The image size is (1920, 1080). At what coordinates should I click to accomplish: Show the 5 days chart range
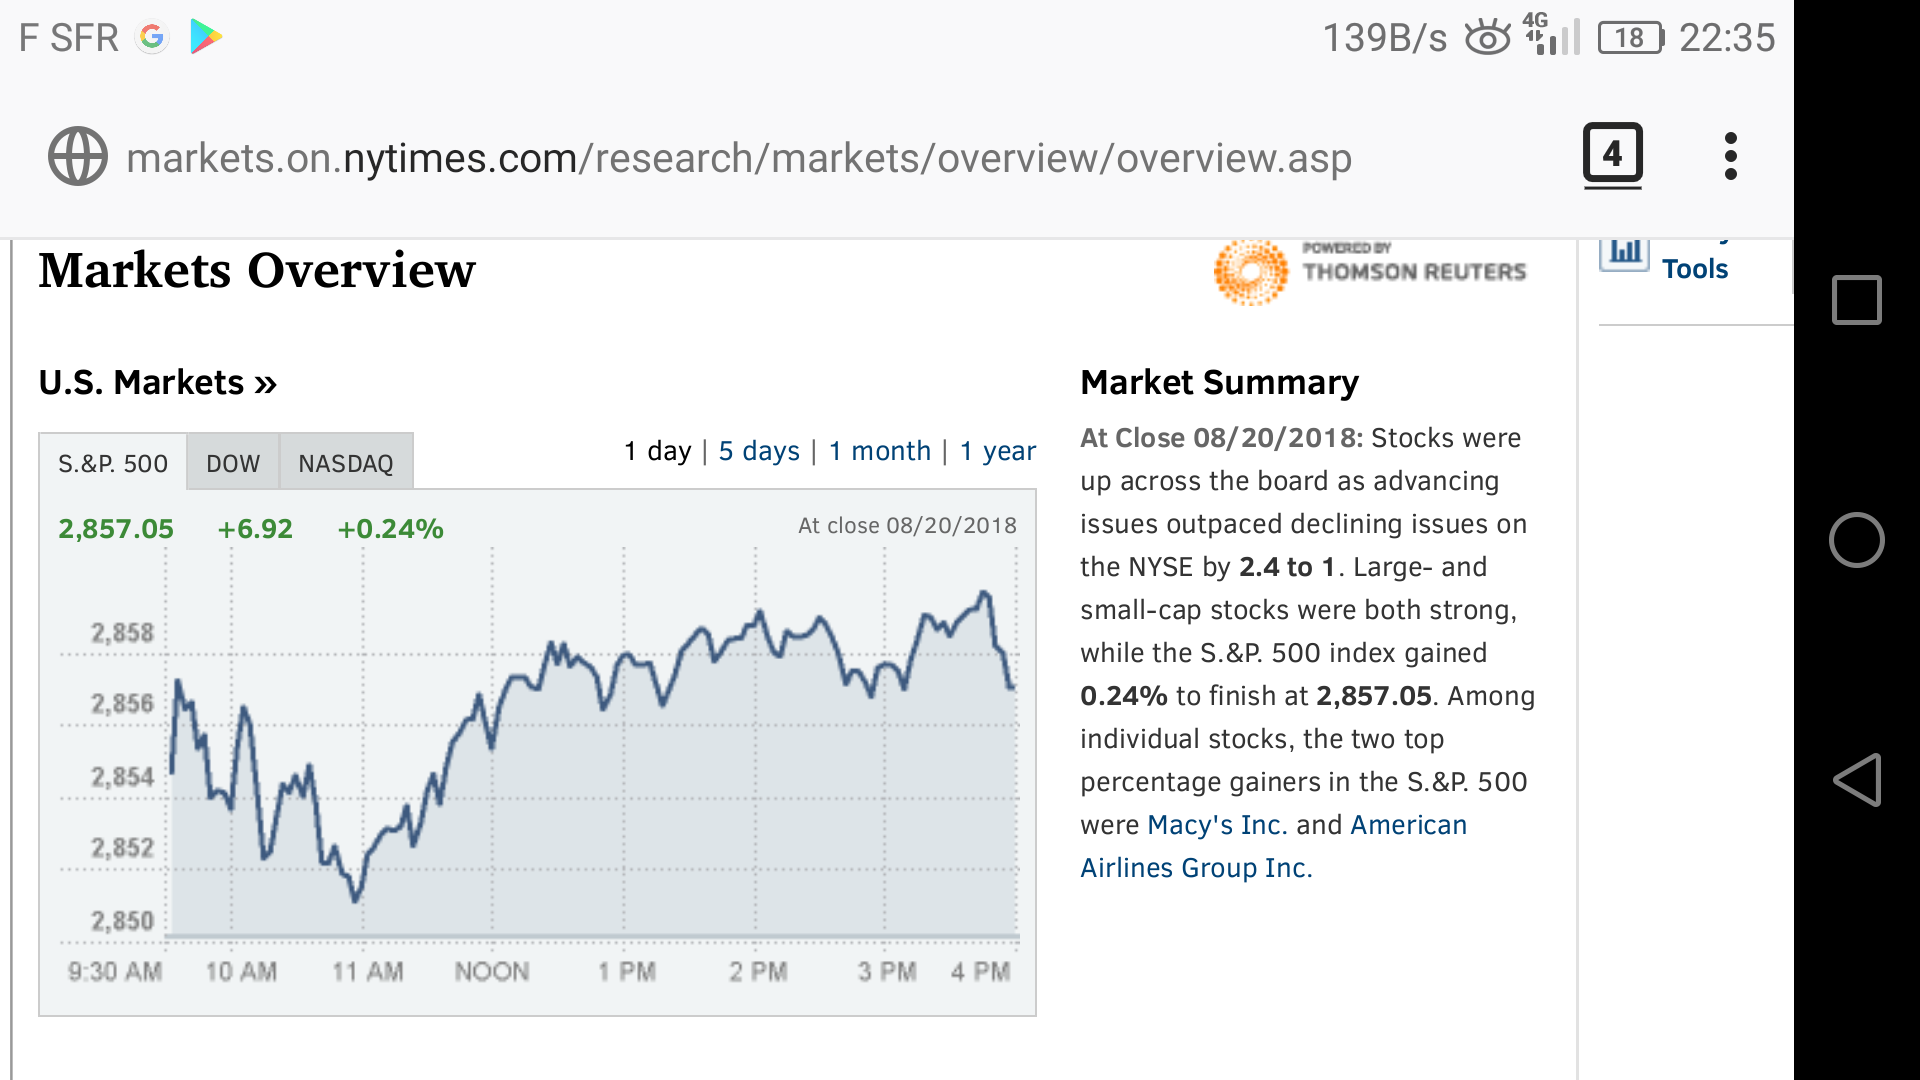[x=759, y=451]
